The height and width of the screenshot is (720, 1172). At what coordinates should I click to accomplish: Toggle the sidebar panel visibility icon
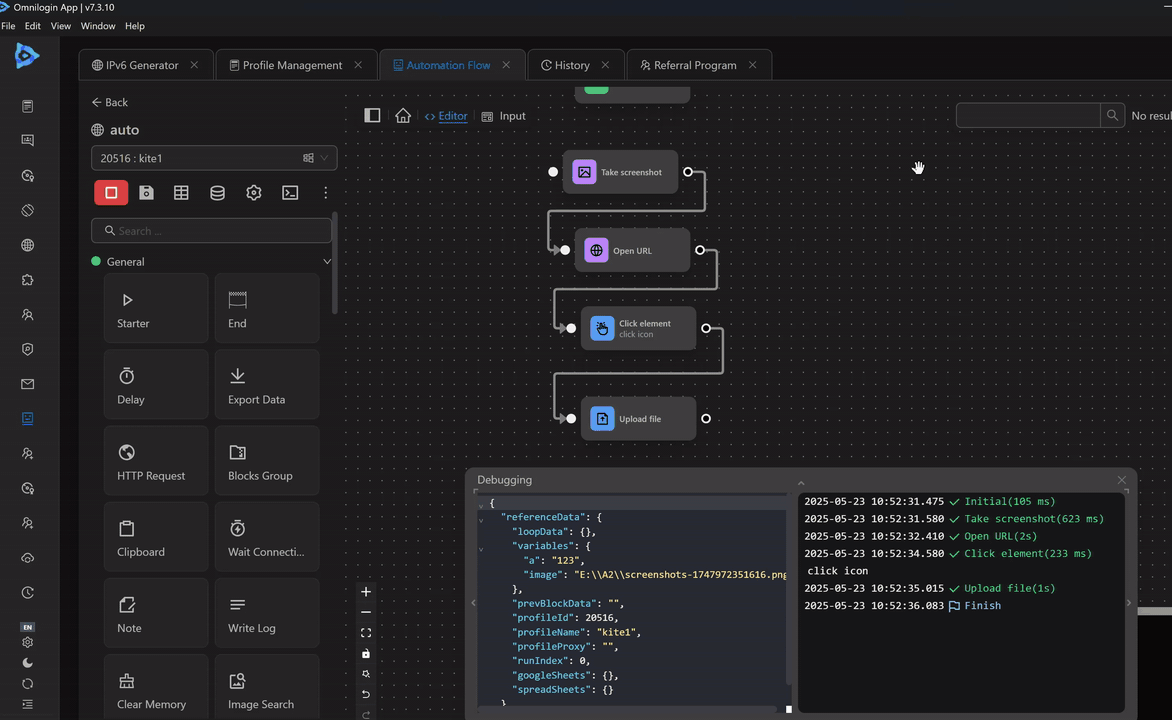tap(372, 116)
